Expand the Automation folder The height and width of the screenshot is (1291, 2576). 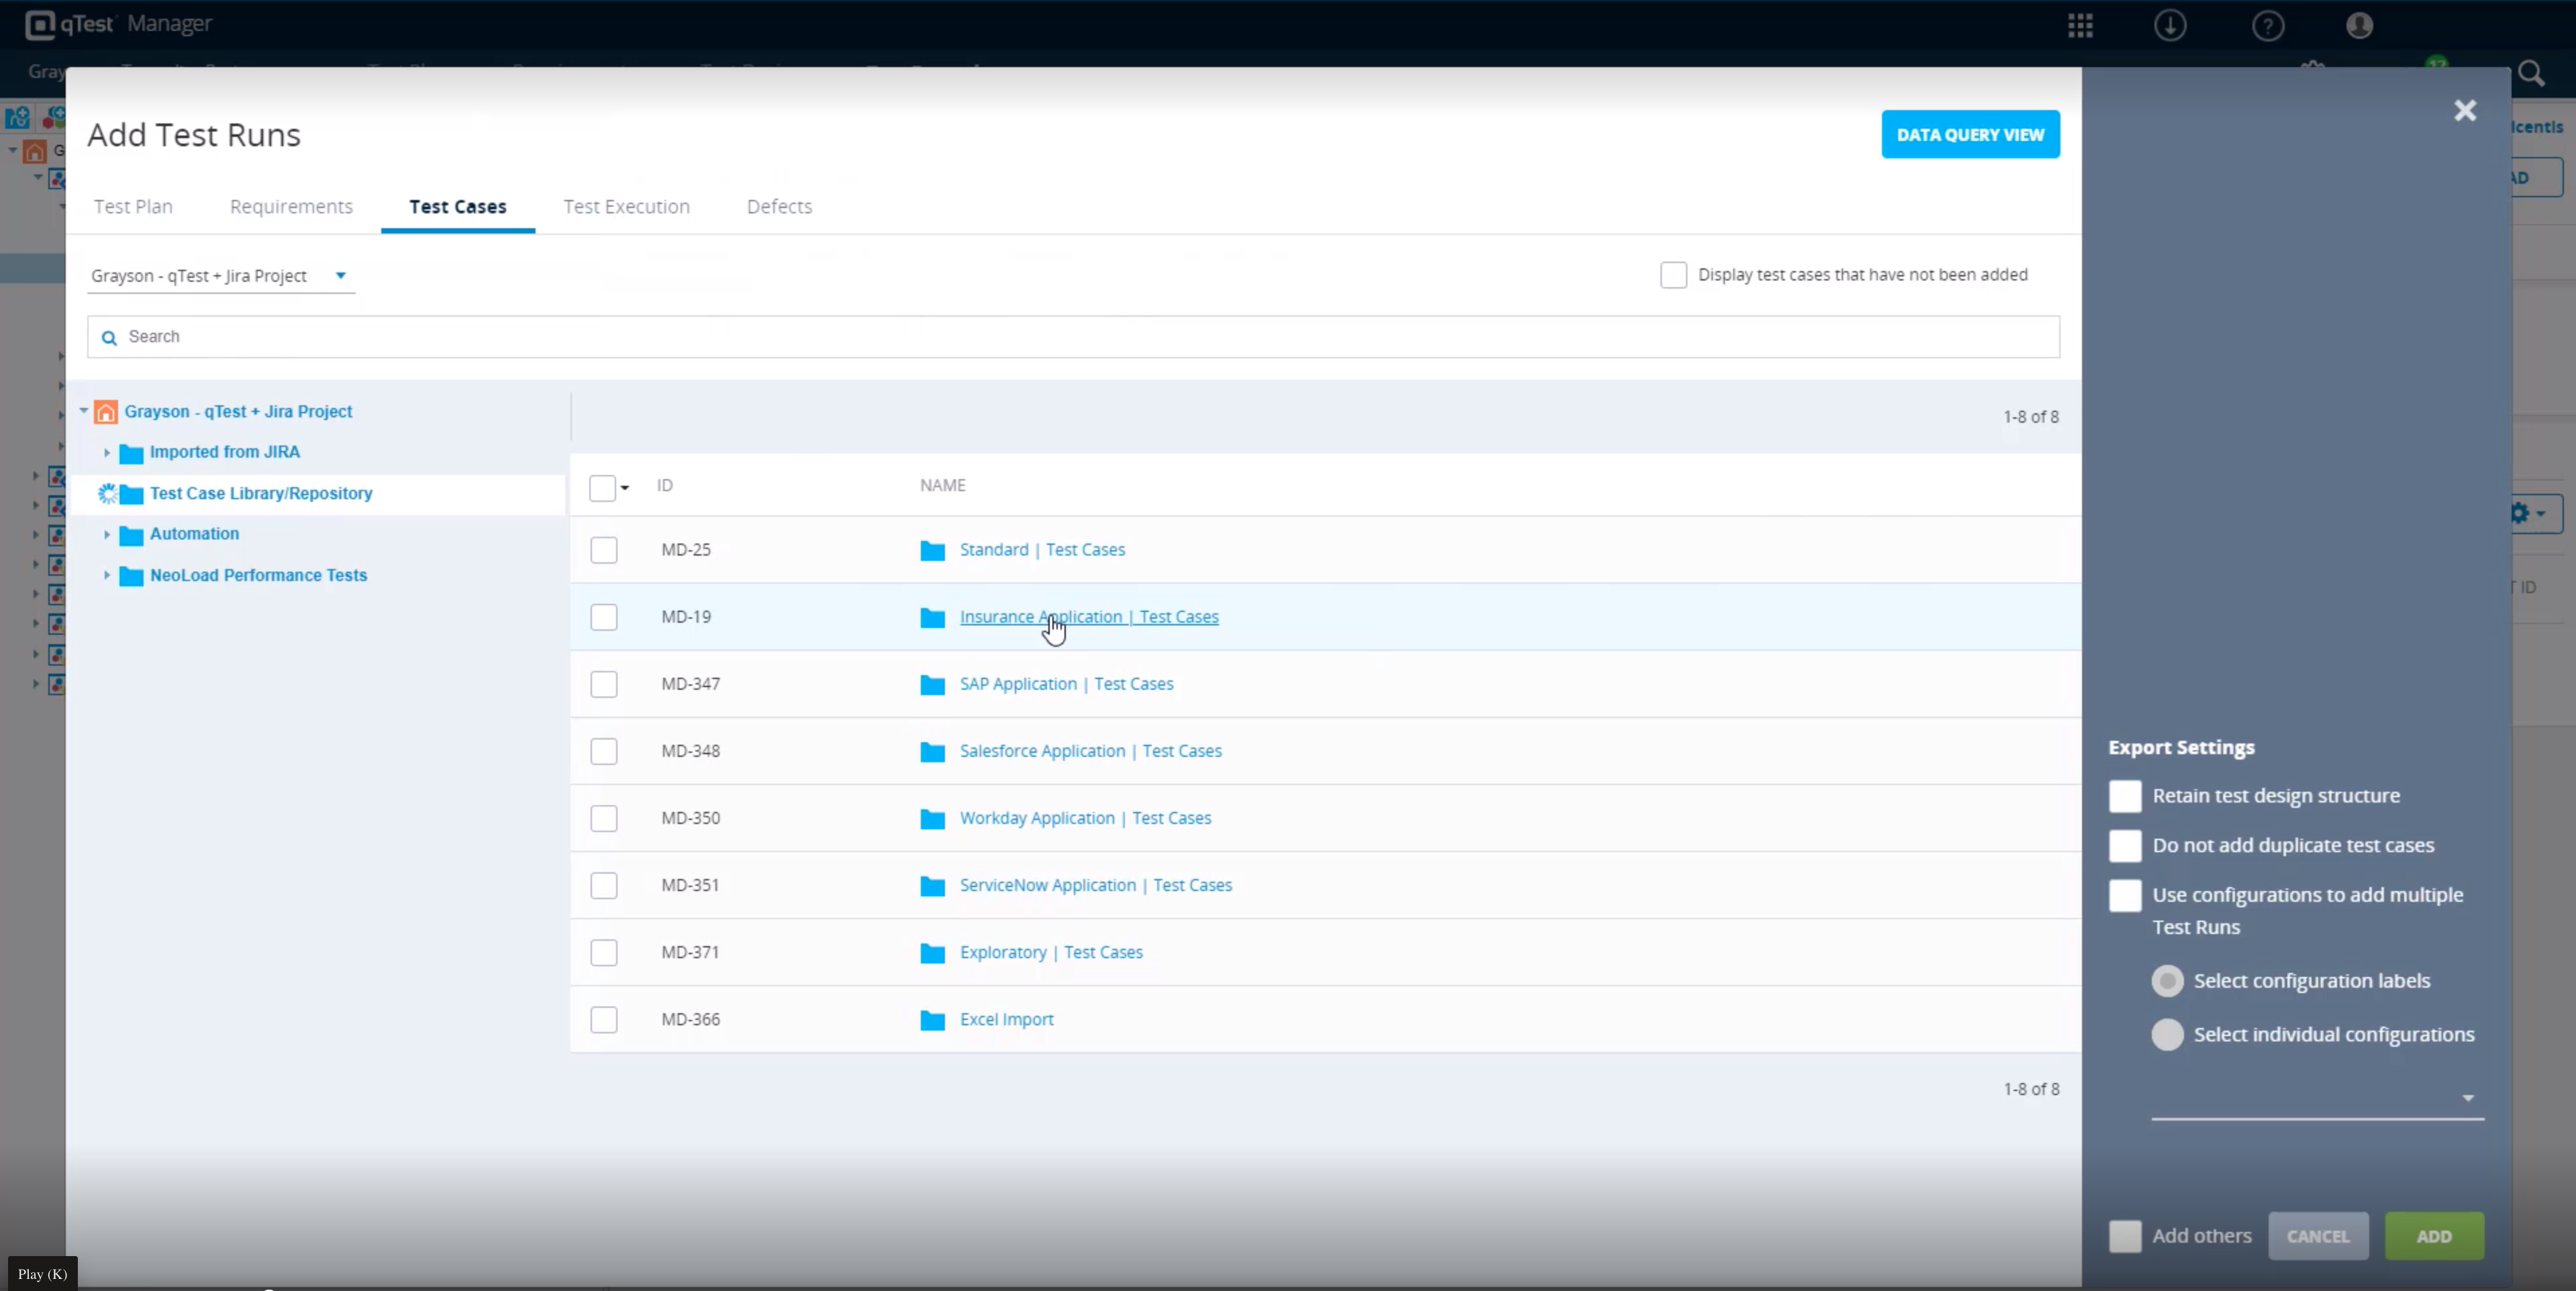coord(107,534)
